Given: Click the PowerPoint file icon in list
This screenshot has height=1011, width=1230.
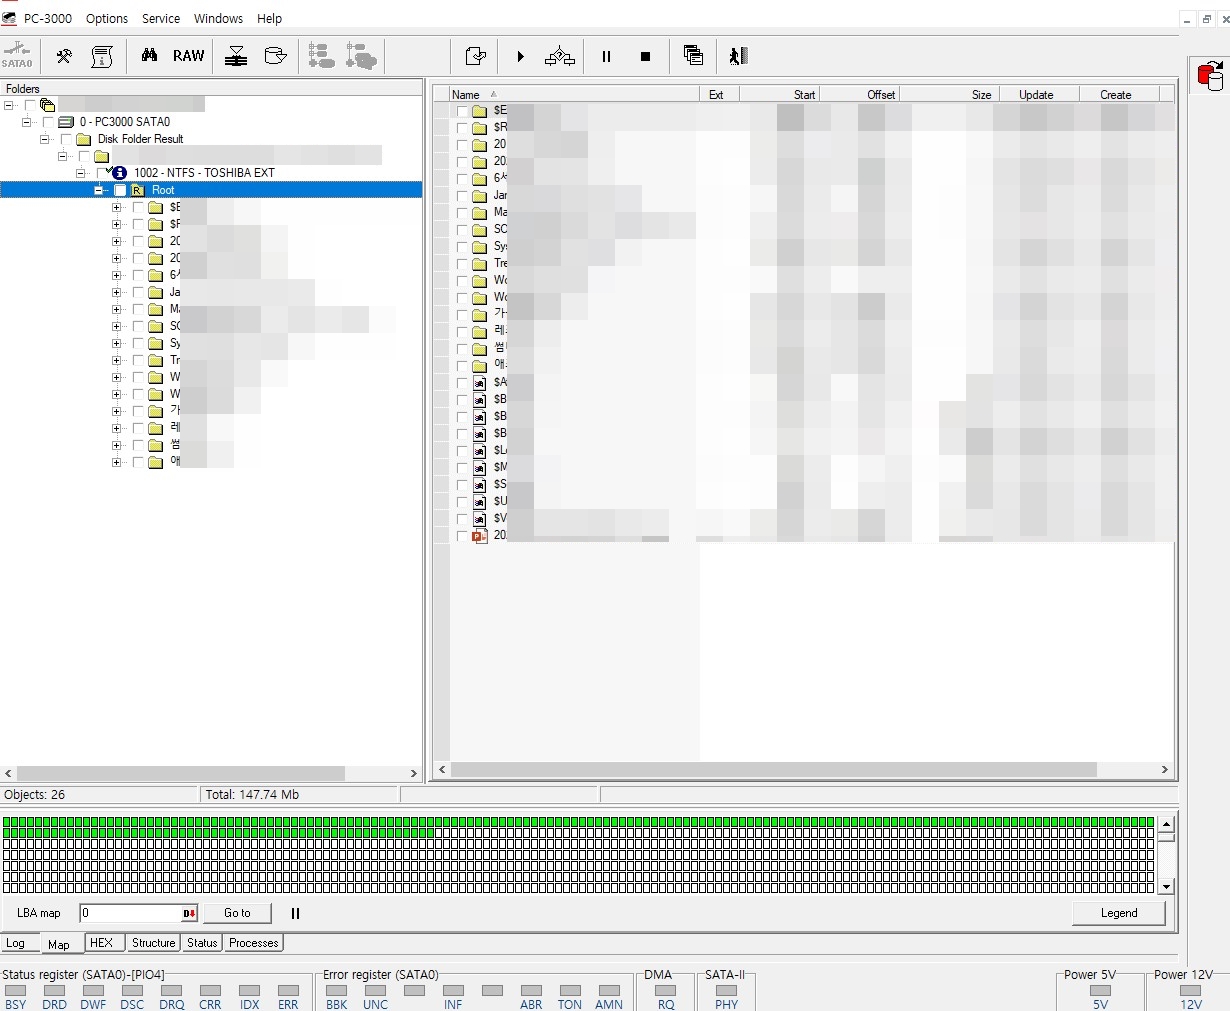Looking at the screenshot, I should point(479,536).
